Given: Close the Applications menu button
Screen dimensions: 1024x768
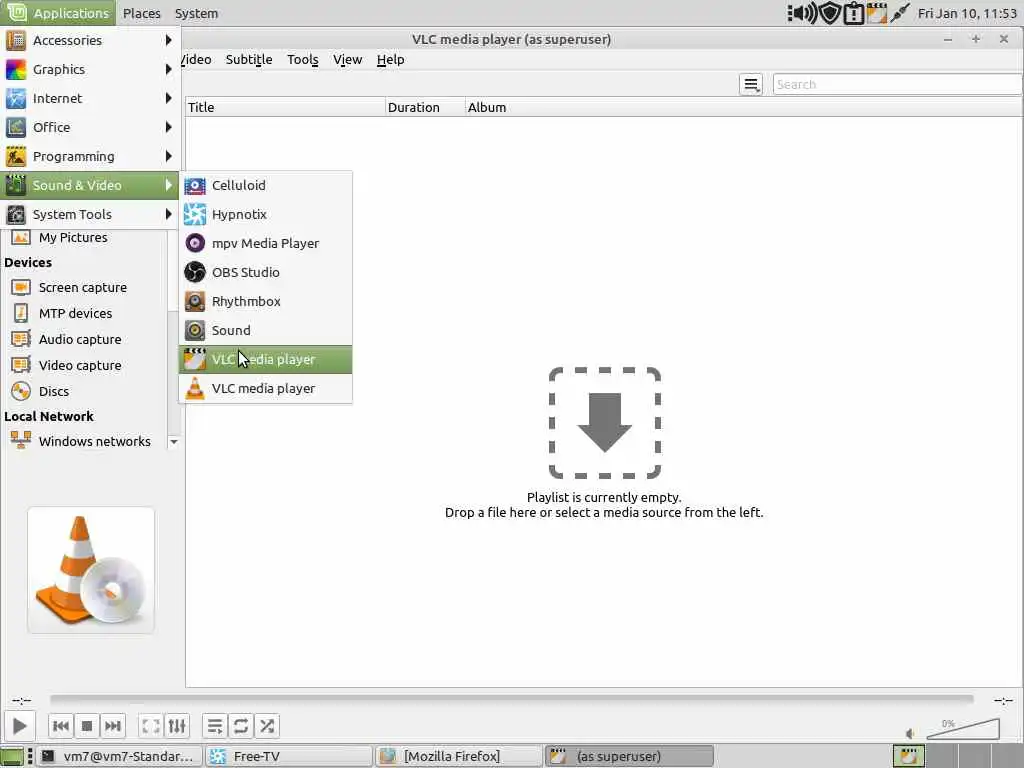Looking at the screenshot, I should click(x=58, y=13).
